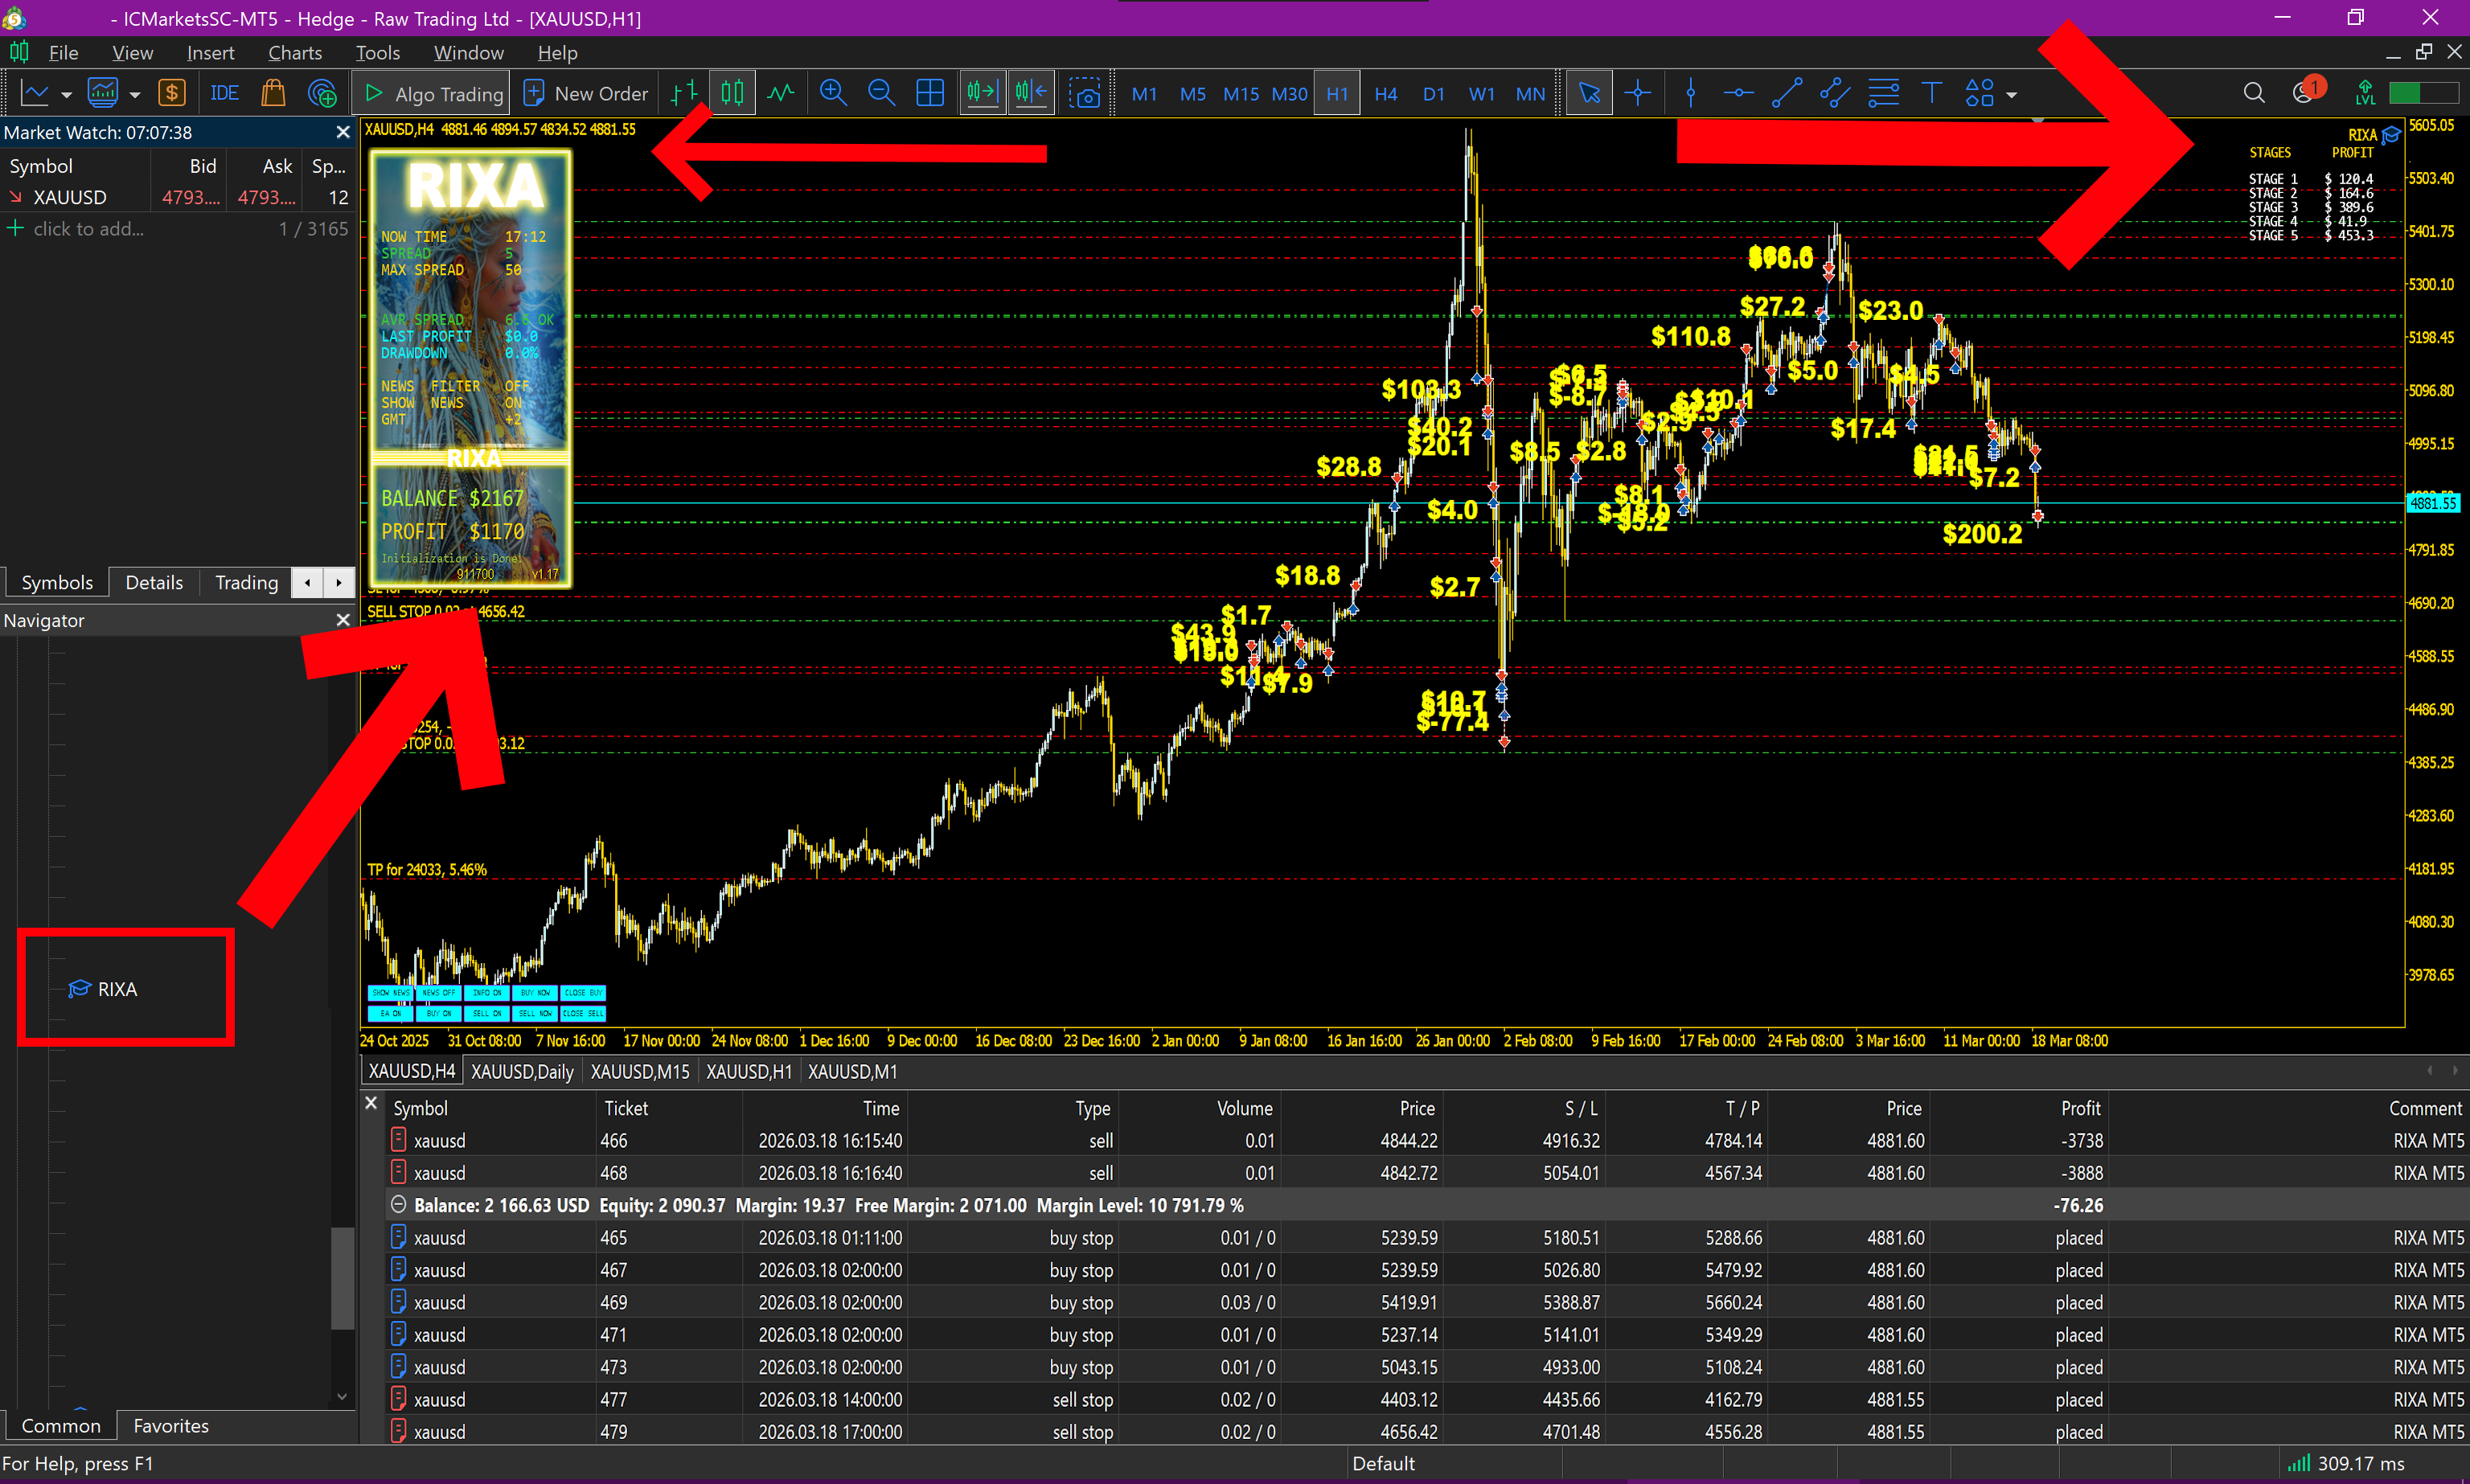Collapse the Balance summary row
The image size is (2470, 1484).
398,1204
